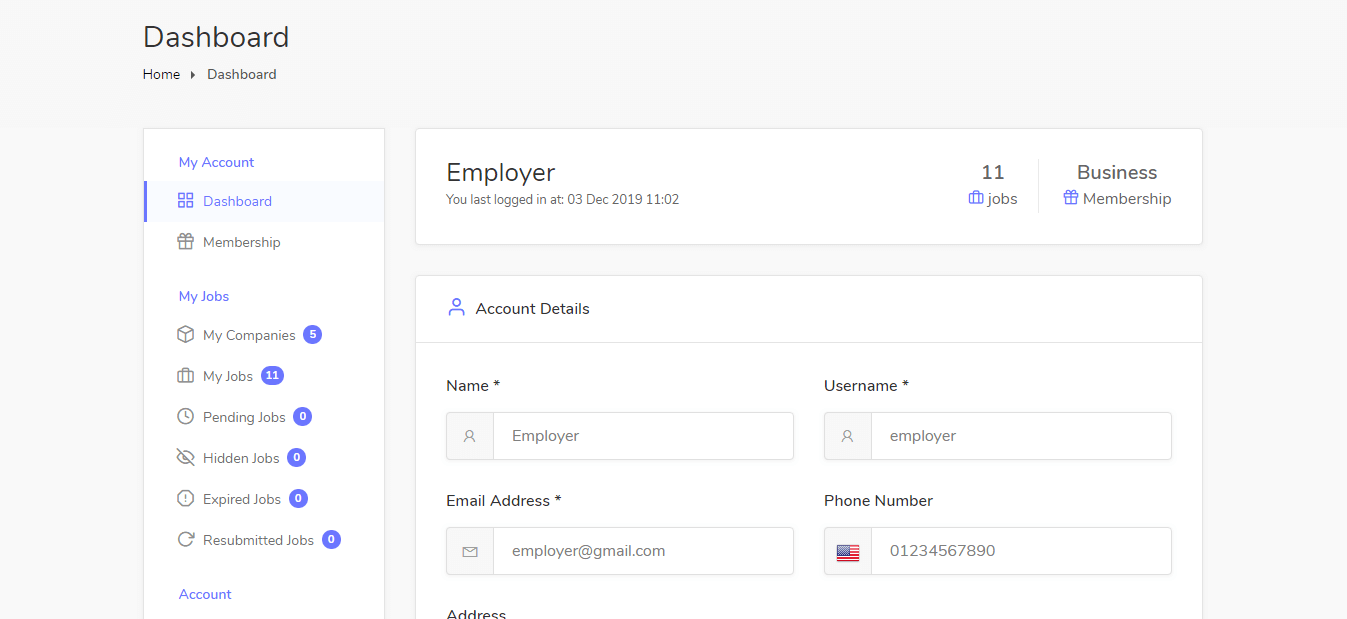Click the Phone Number input field
Screen dimensions: 1347x619
coord(1020,551)
